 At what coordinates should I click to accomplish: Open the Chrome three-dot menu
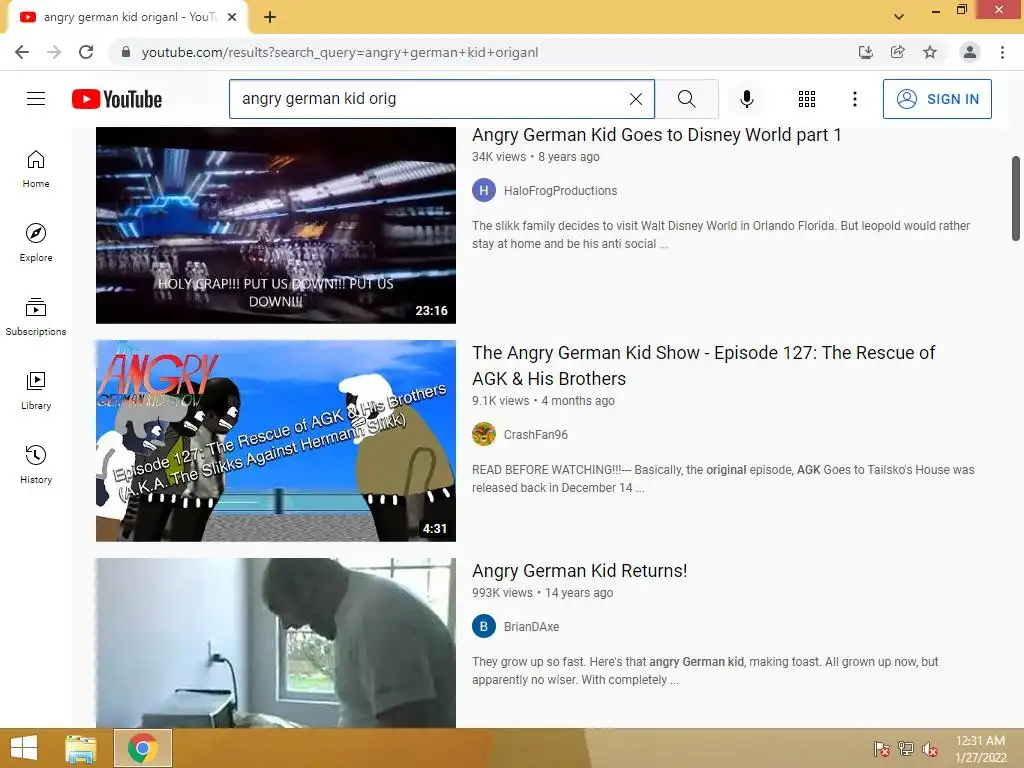coord(1002,52)
